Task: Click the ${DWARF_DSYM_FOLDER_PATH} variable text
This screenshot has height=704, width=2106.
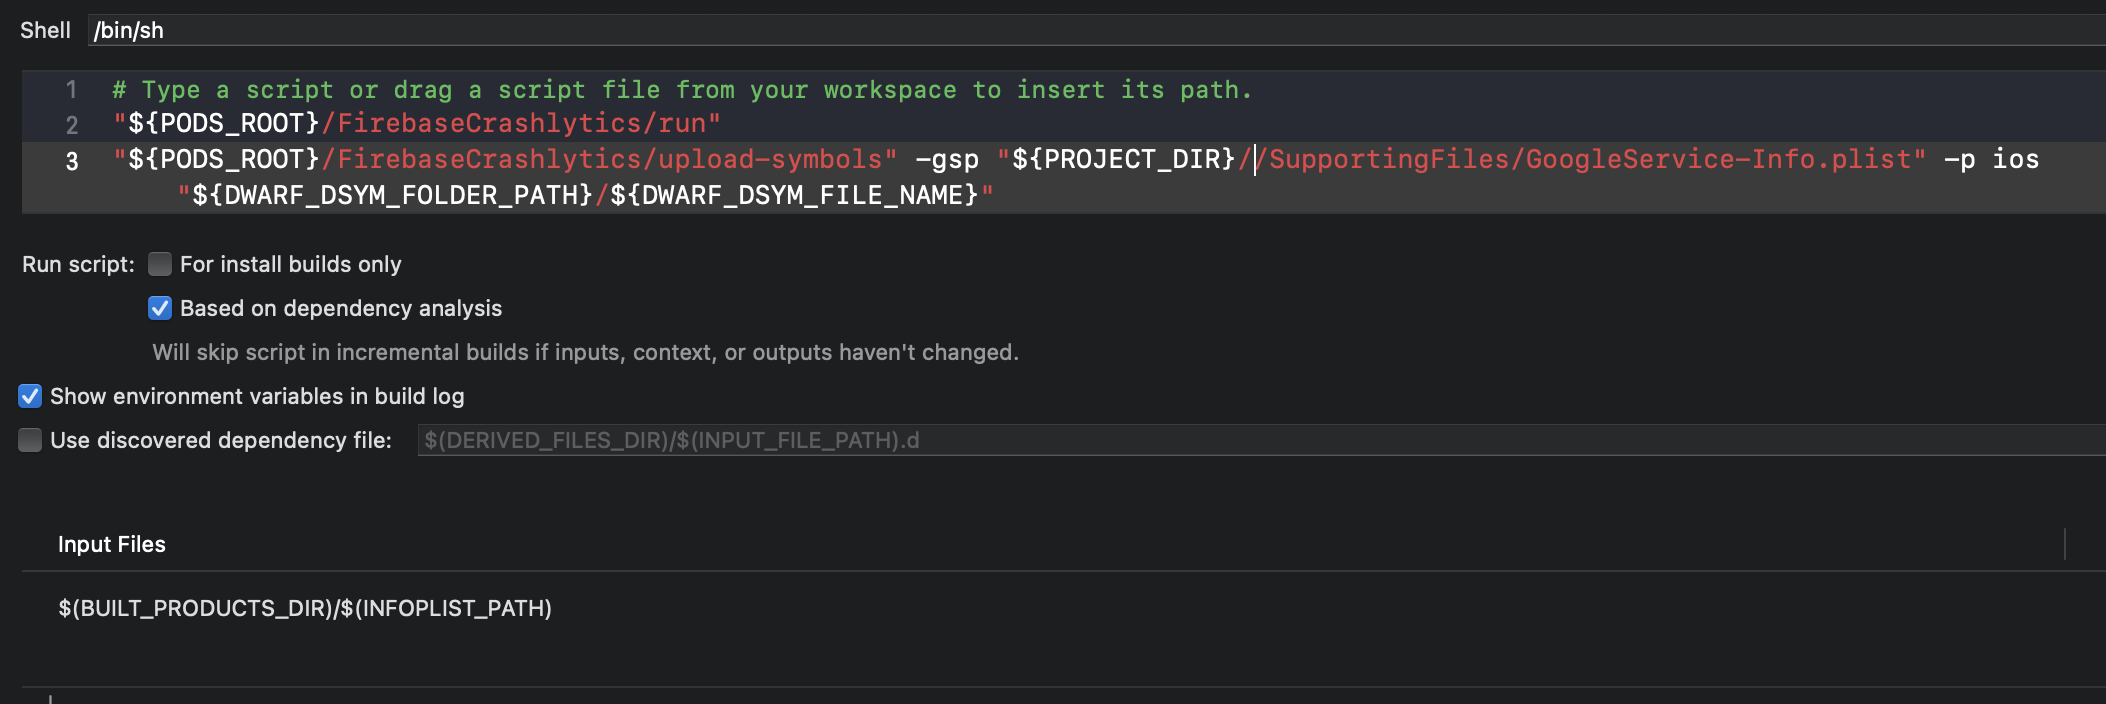Action: tap(393, 195)
